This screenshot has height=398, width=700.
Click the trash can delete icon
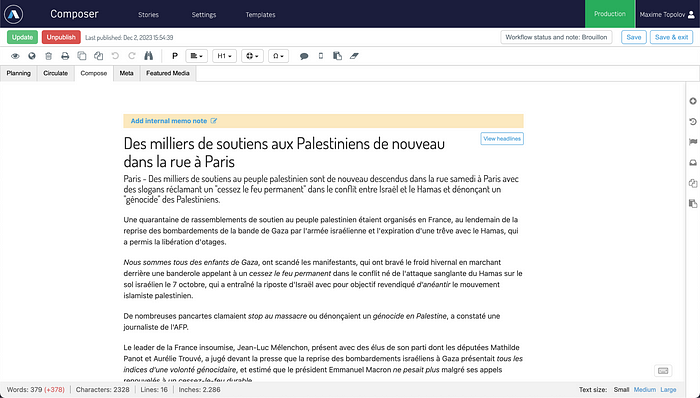(48, 56)
